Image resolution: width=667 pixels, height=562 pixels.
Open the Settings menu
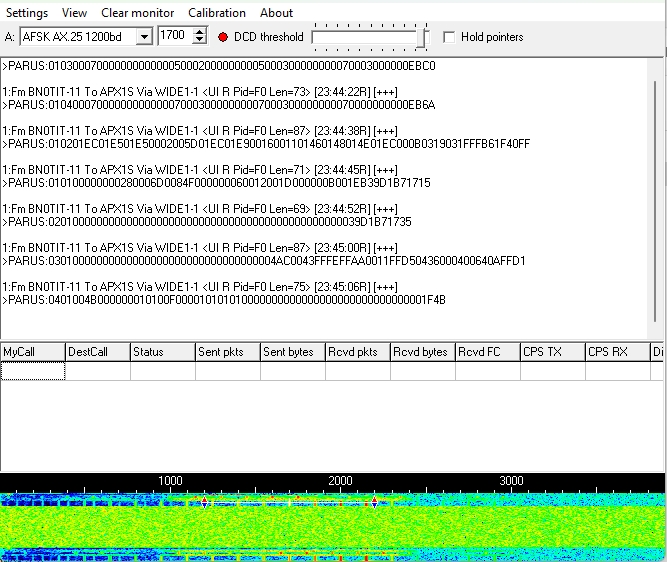(27, 13)
